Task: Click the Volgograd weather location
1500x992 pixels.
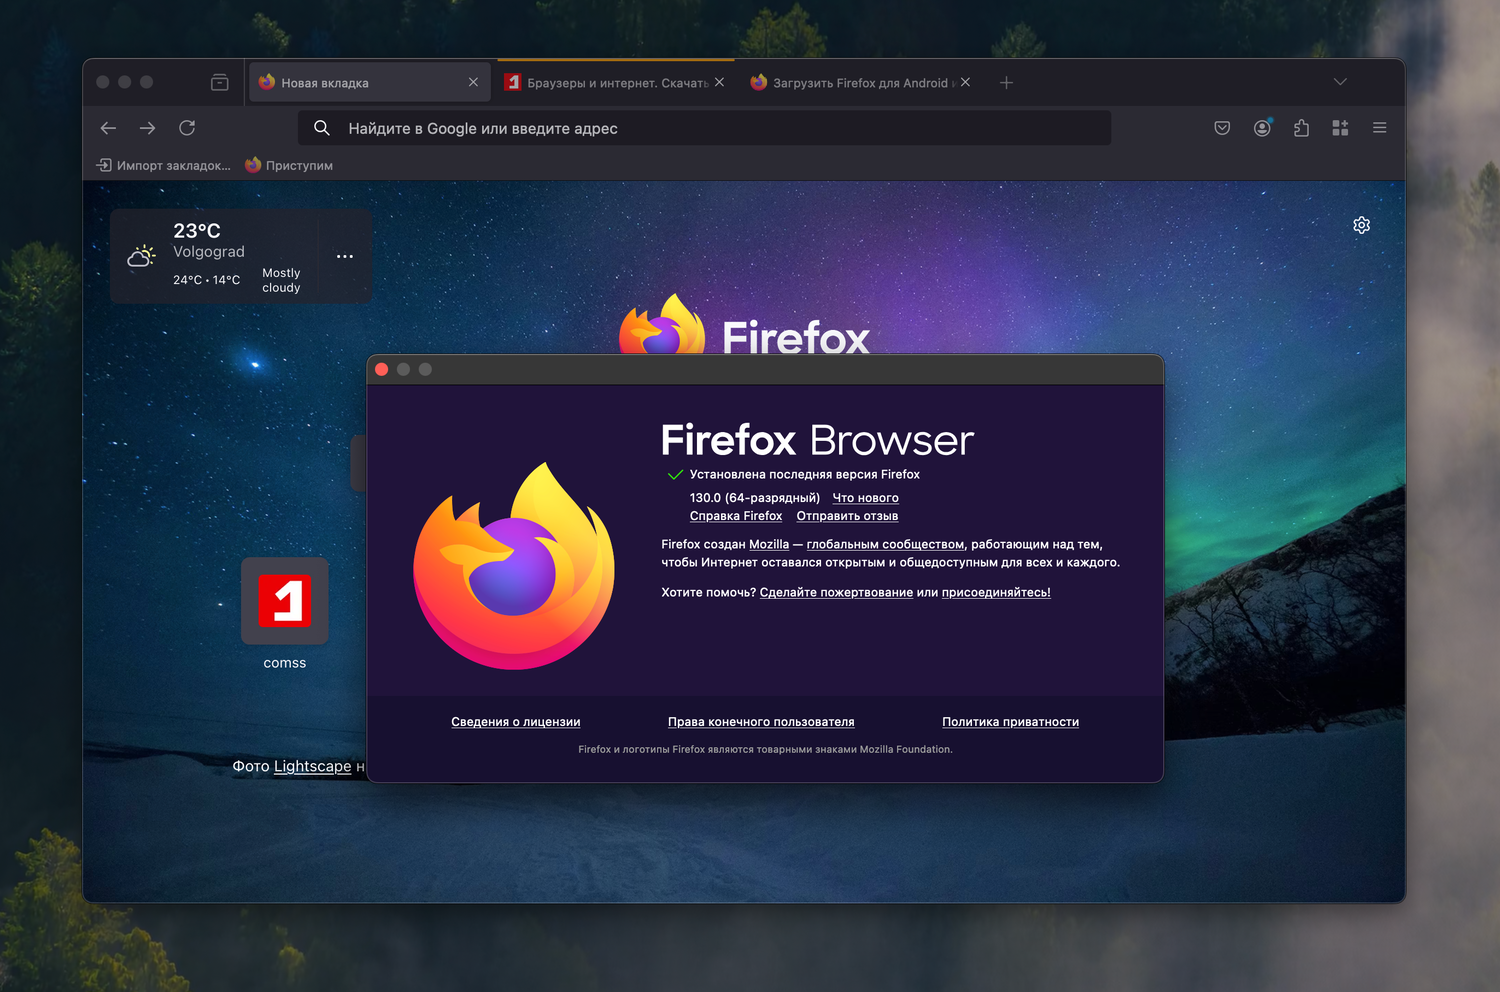Action: coord(209,252)
